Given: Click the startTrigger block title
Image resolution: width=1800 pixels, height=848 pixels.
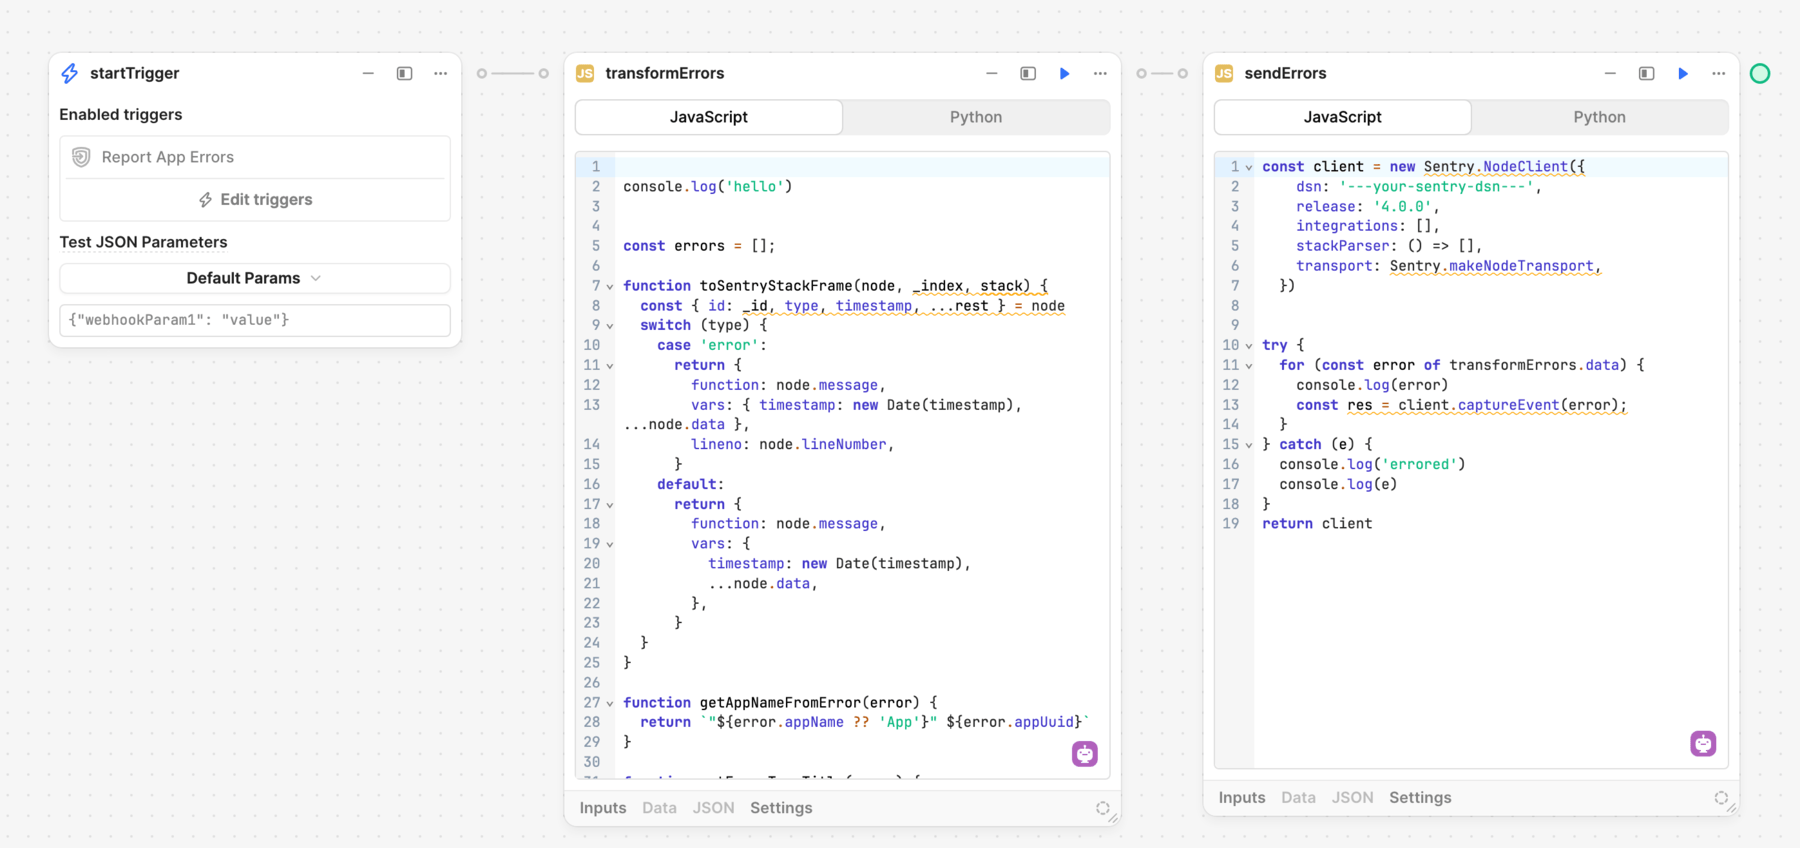Looking at the screenshot, I should pos(135,73).
